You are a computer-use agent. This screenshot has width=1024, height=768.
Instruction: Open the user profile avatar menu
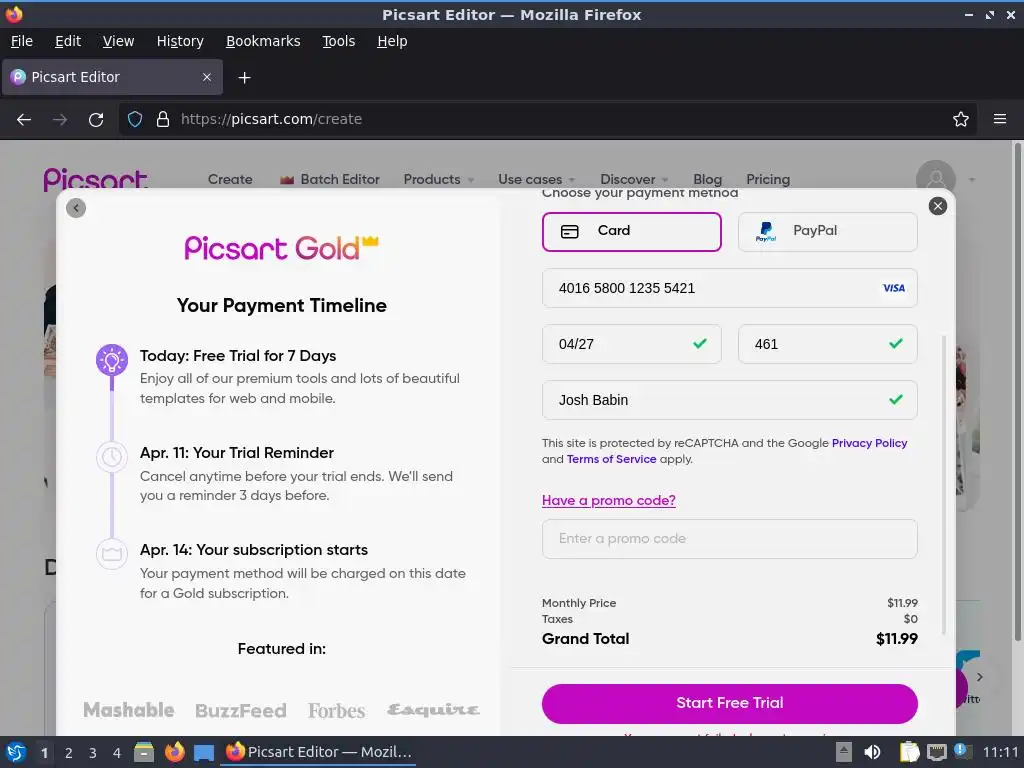[936, 178]
